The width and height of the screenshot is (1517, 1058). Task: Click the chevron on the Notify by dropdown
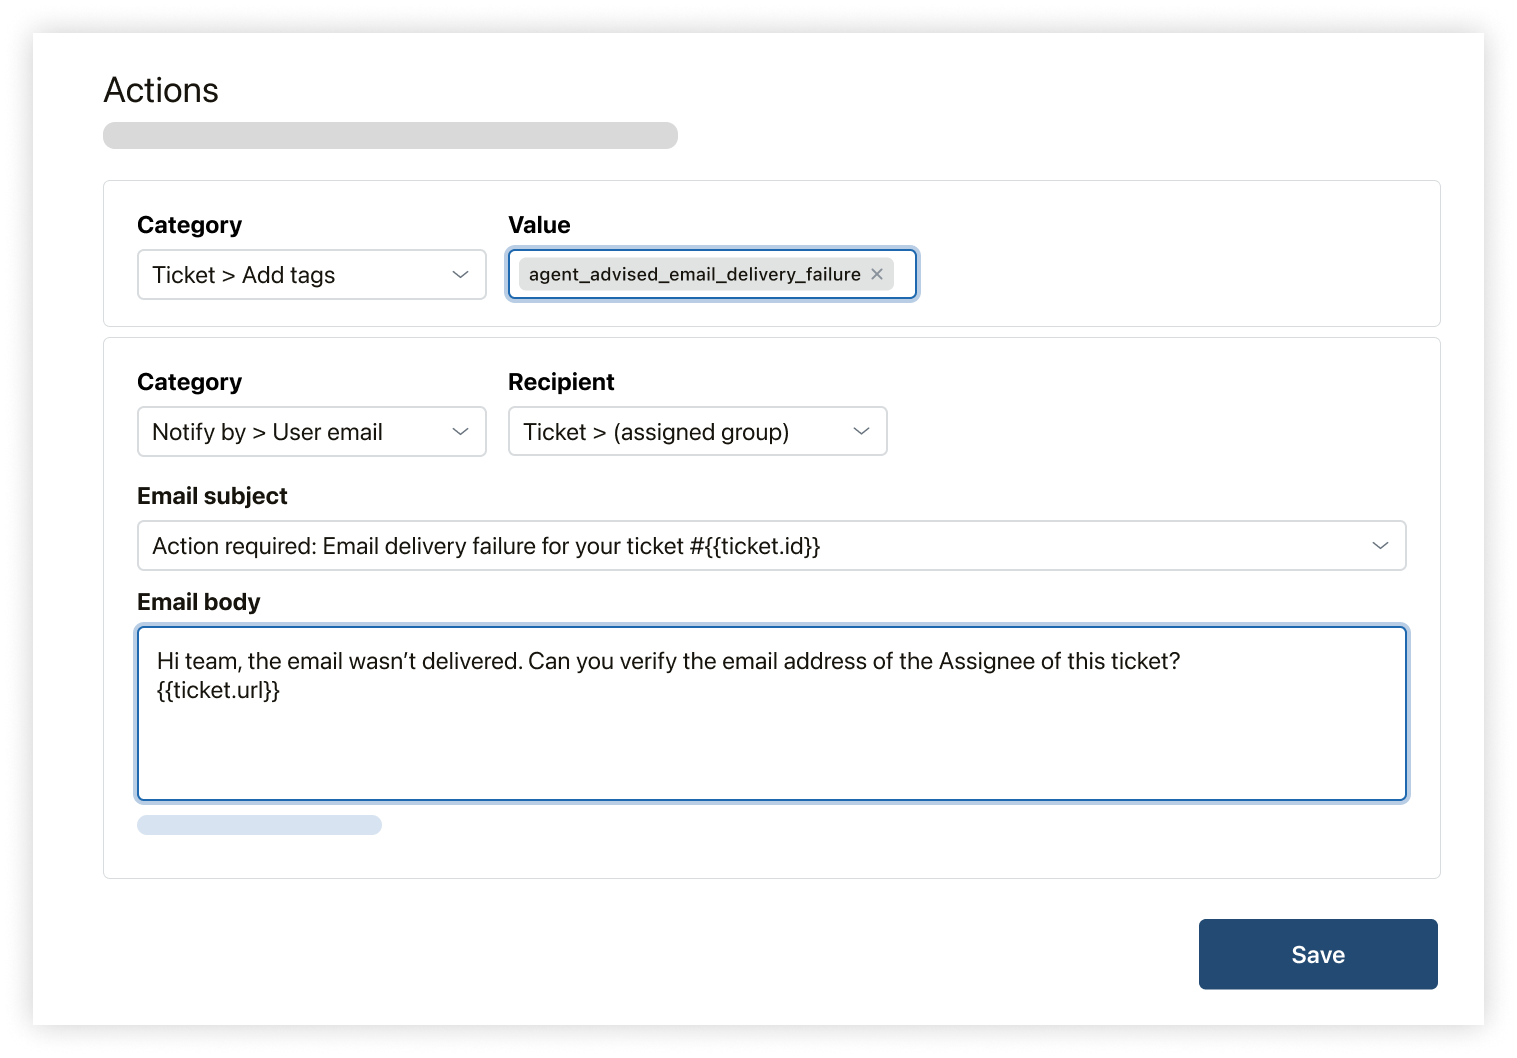[461, 431]
